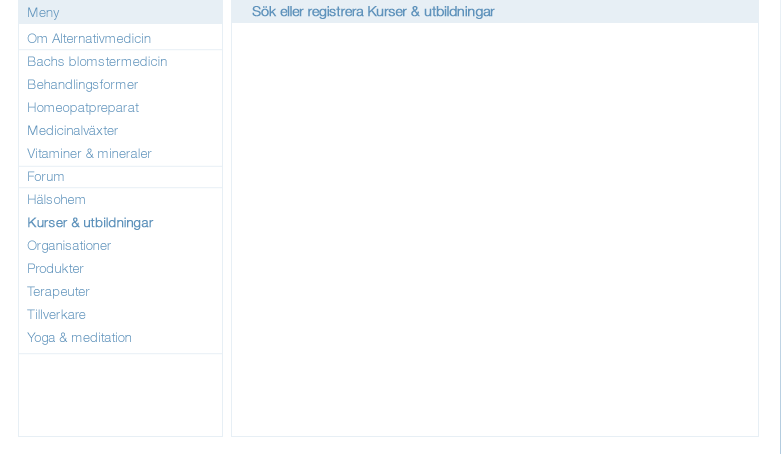Open the Forum menu entry

click(x=45, y=176)
